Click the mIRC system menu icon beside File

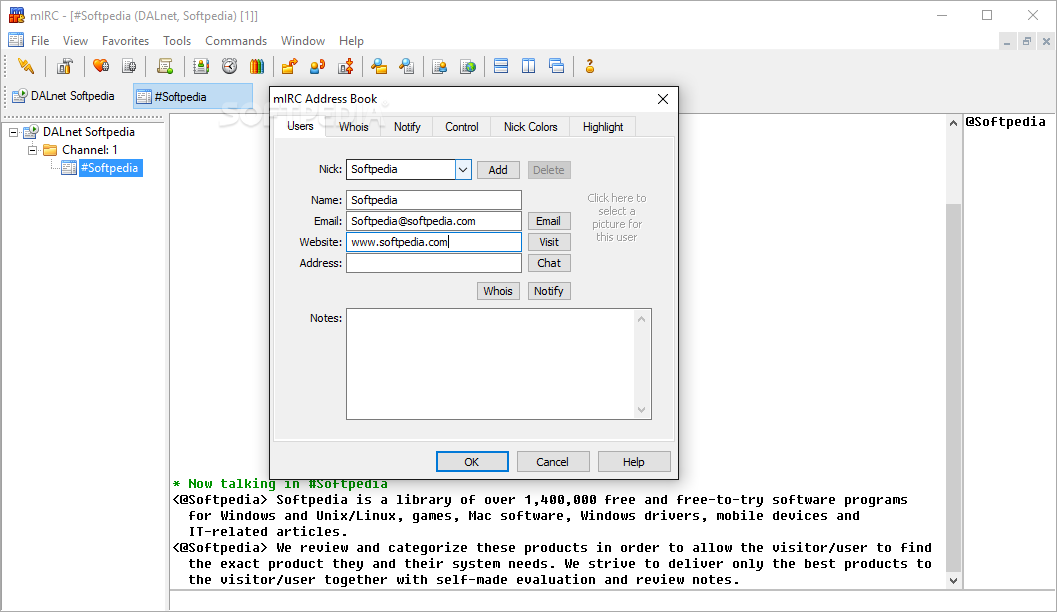16,40
